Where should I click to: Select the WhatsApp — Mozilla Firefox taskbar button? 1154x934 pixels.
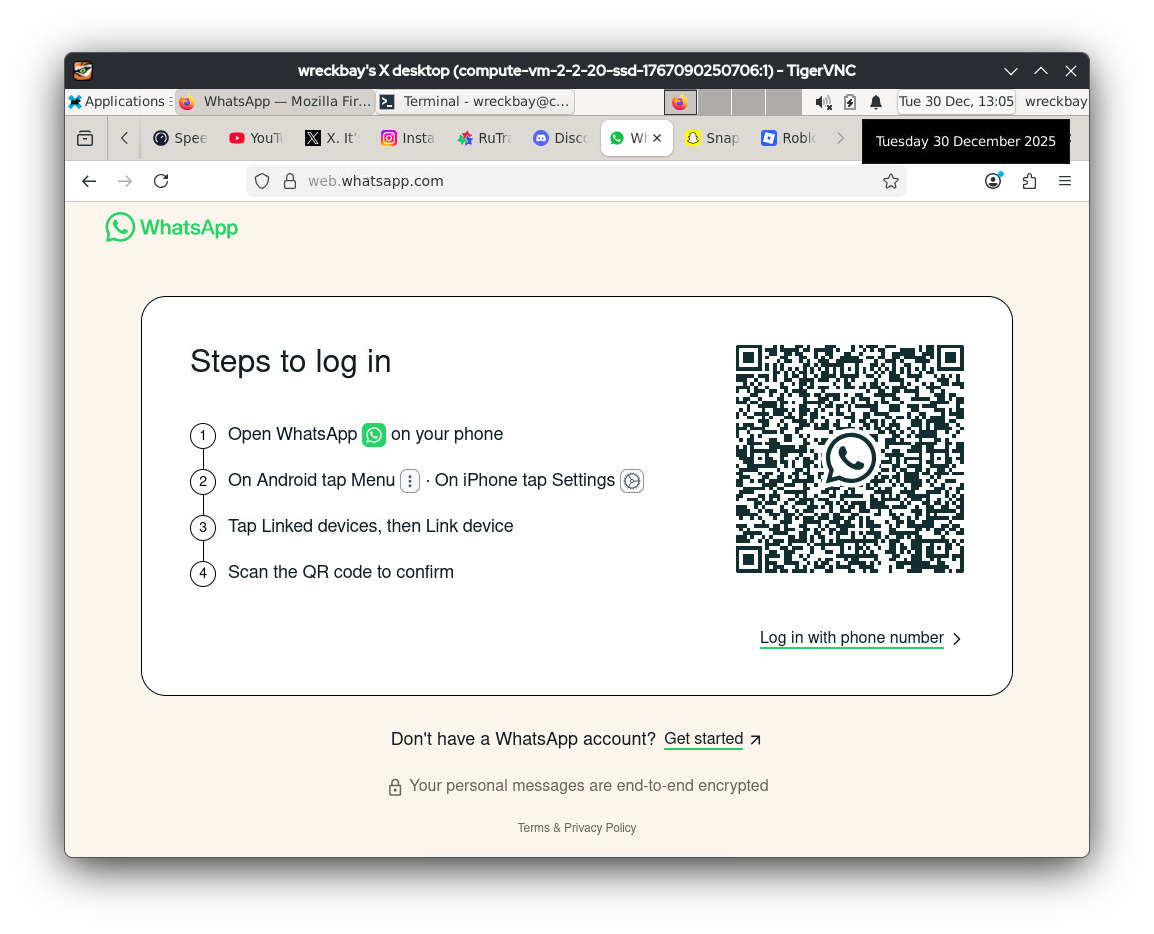[275, 102]
